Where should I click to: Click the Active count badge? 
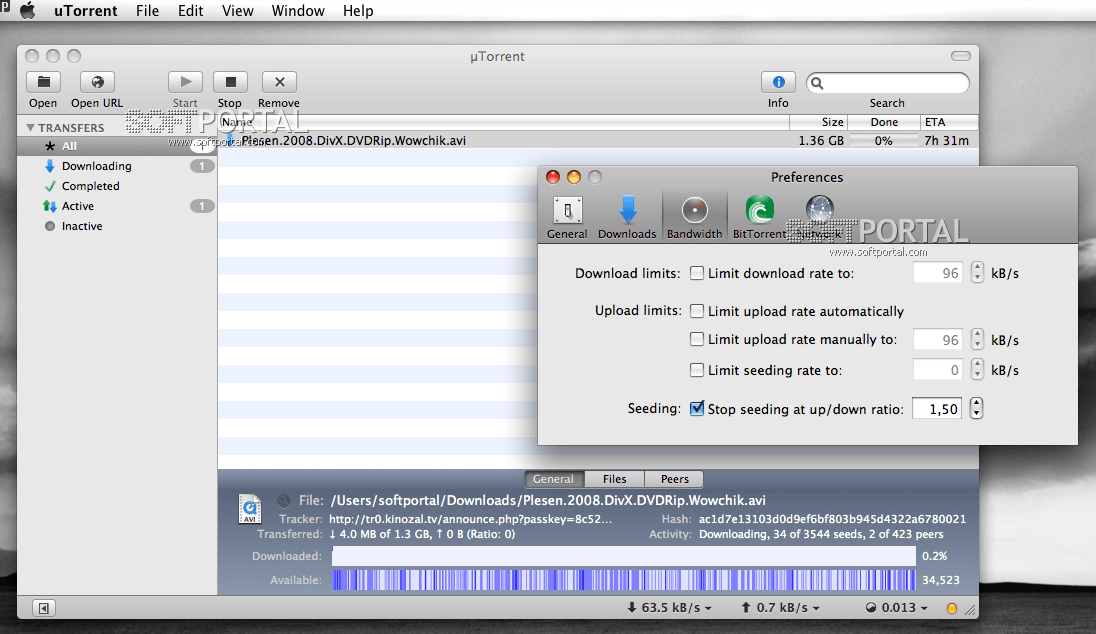pos(202,206)
